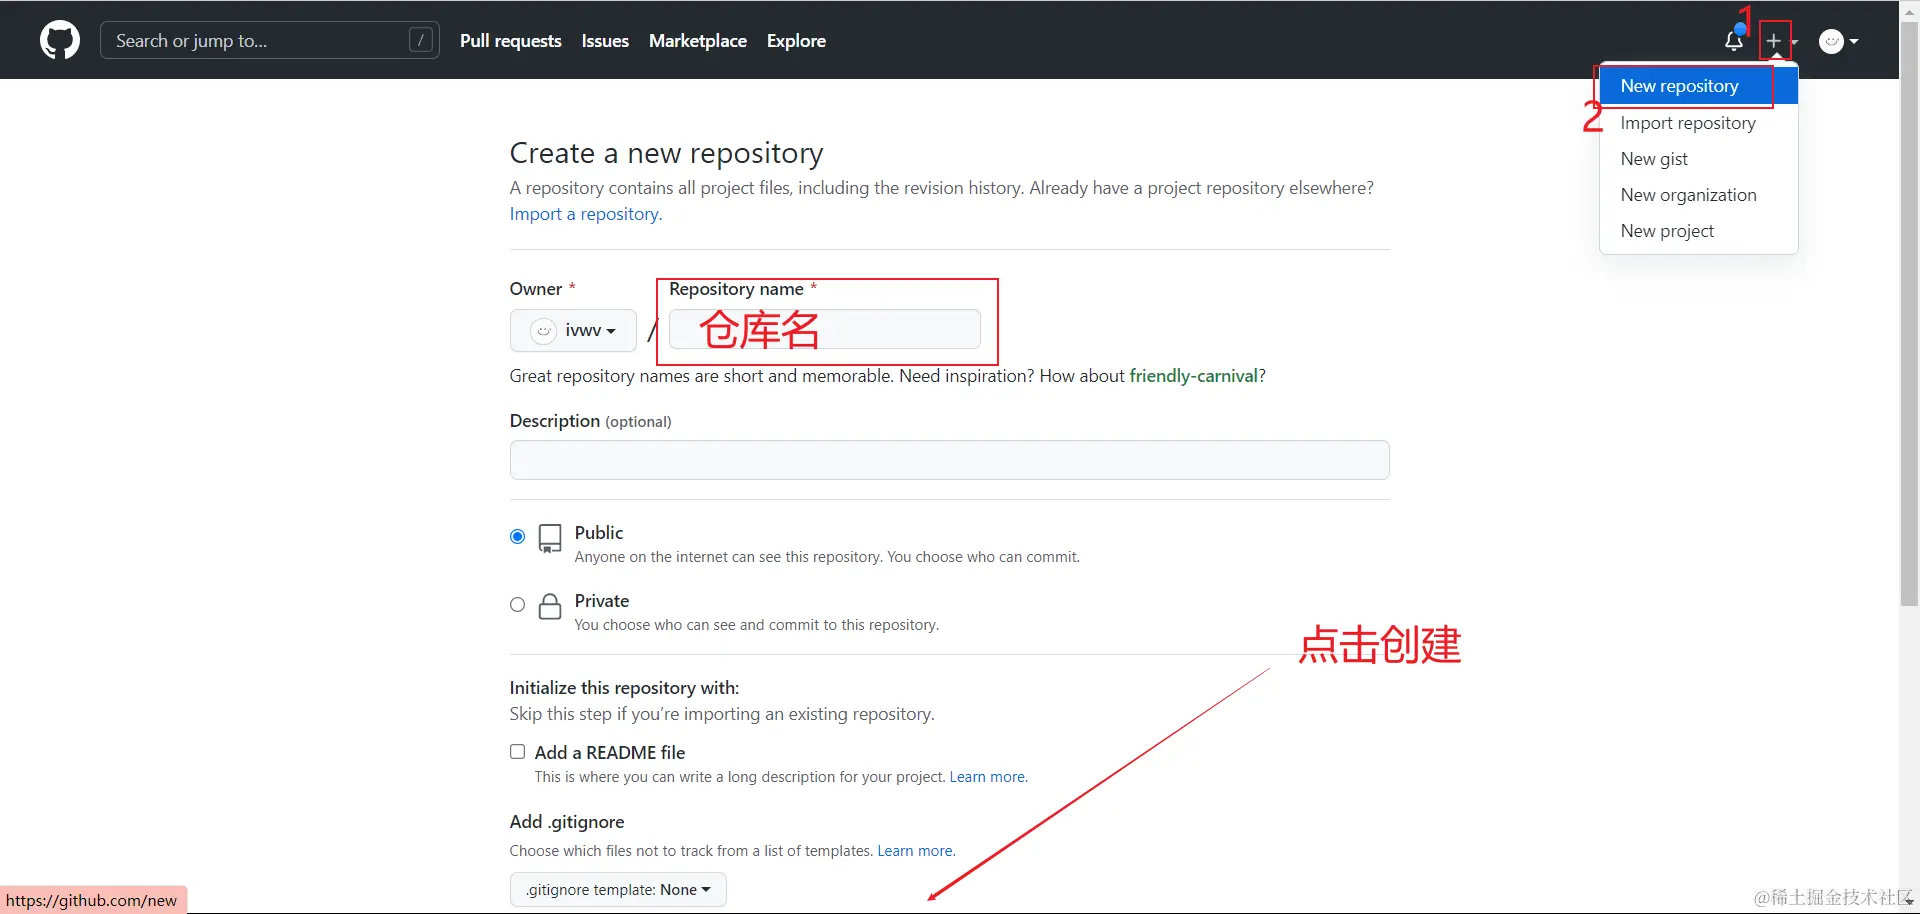1920x914 pixels.
Task: Choose New organization menu entry
Action: (x=1699, y=195)
